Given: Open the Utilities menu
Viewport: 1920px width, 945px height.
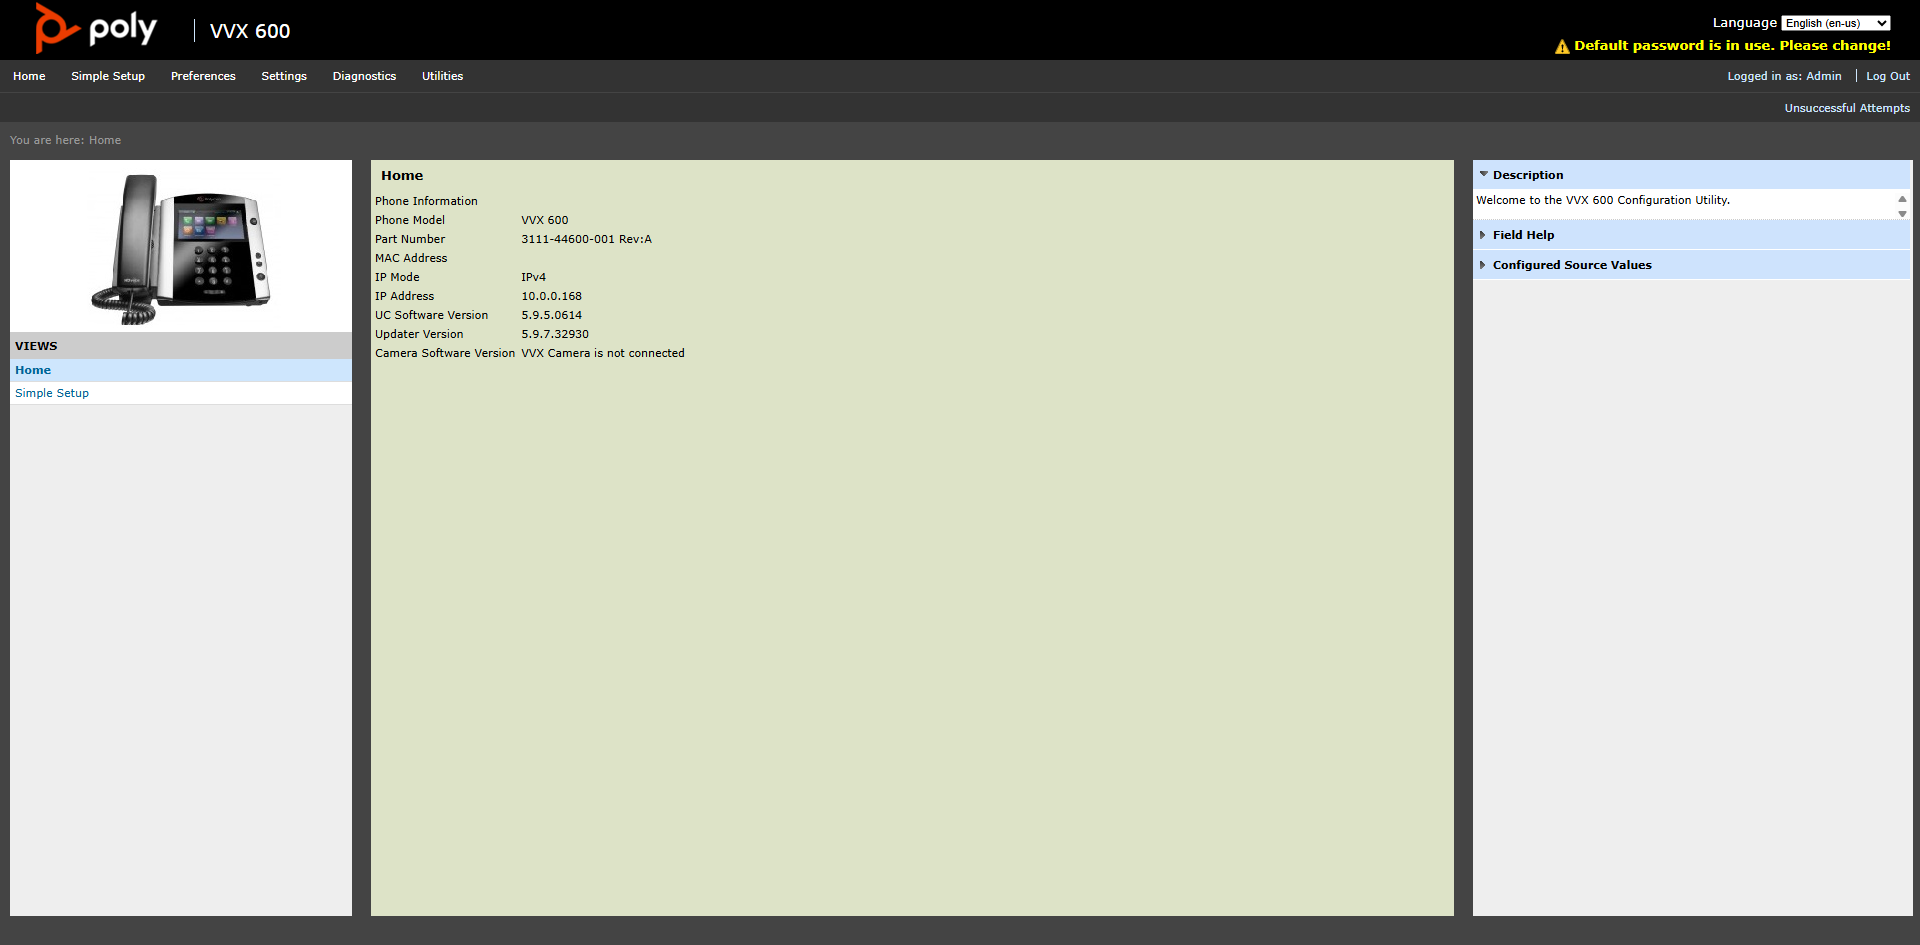Looking at the screenshot, I should [442, 76].
